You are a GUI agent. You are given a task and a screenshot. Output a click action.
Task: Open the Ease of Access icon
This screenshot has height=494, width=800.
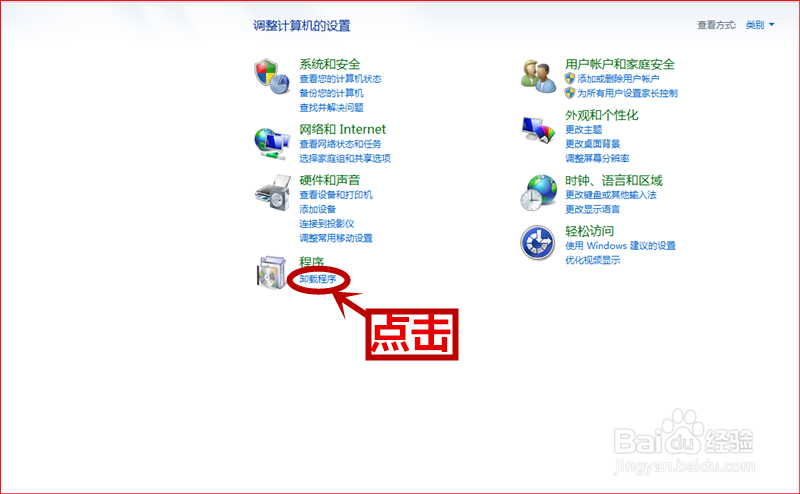[x=538, y=243]
